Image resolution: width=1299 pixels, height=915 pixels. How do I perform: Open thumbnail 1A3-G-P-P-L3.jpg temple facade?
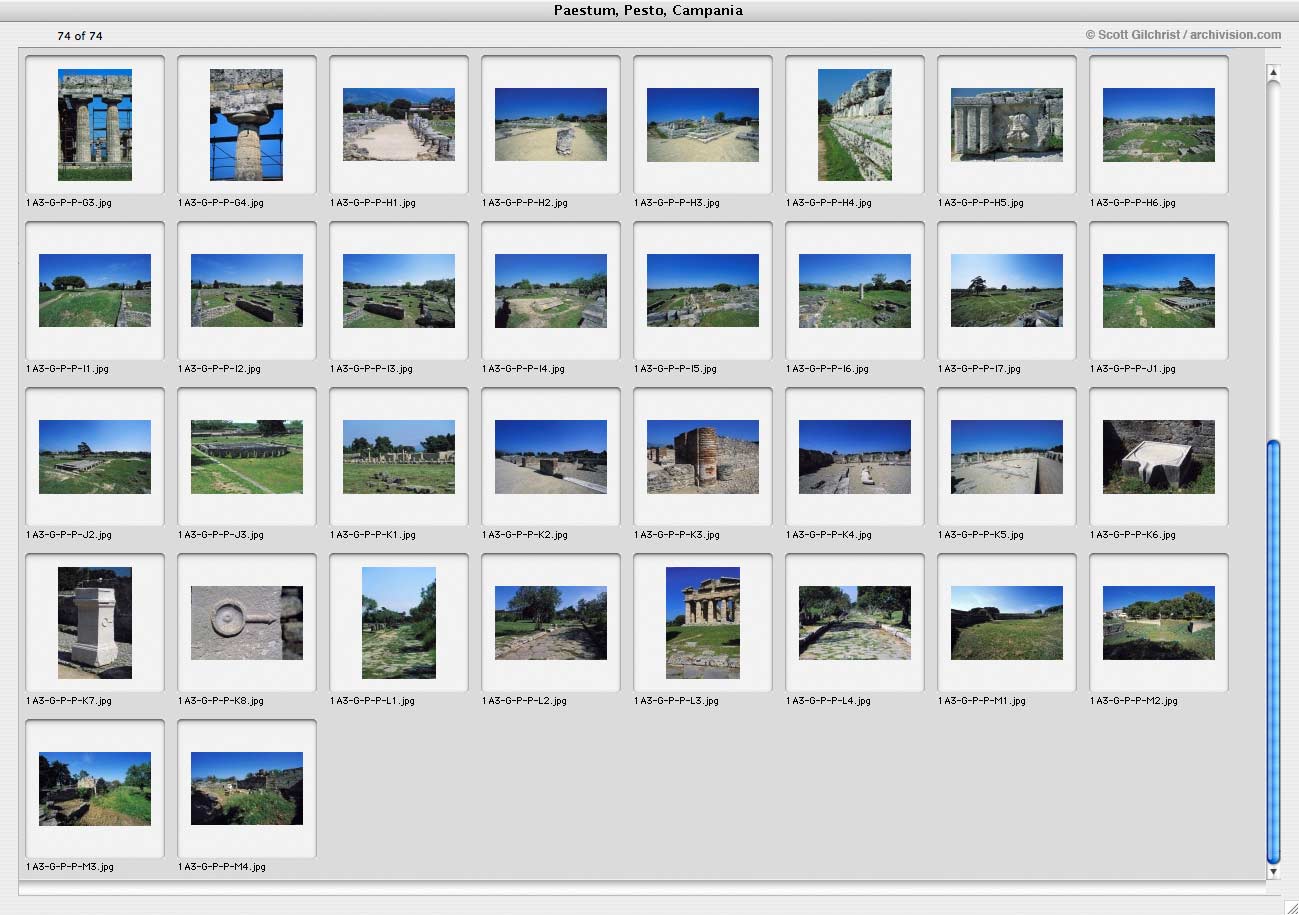click(703, 623)
